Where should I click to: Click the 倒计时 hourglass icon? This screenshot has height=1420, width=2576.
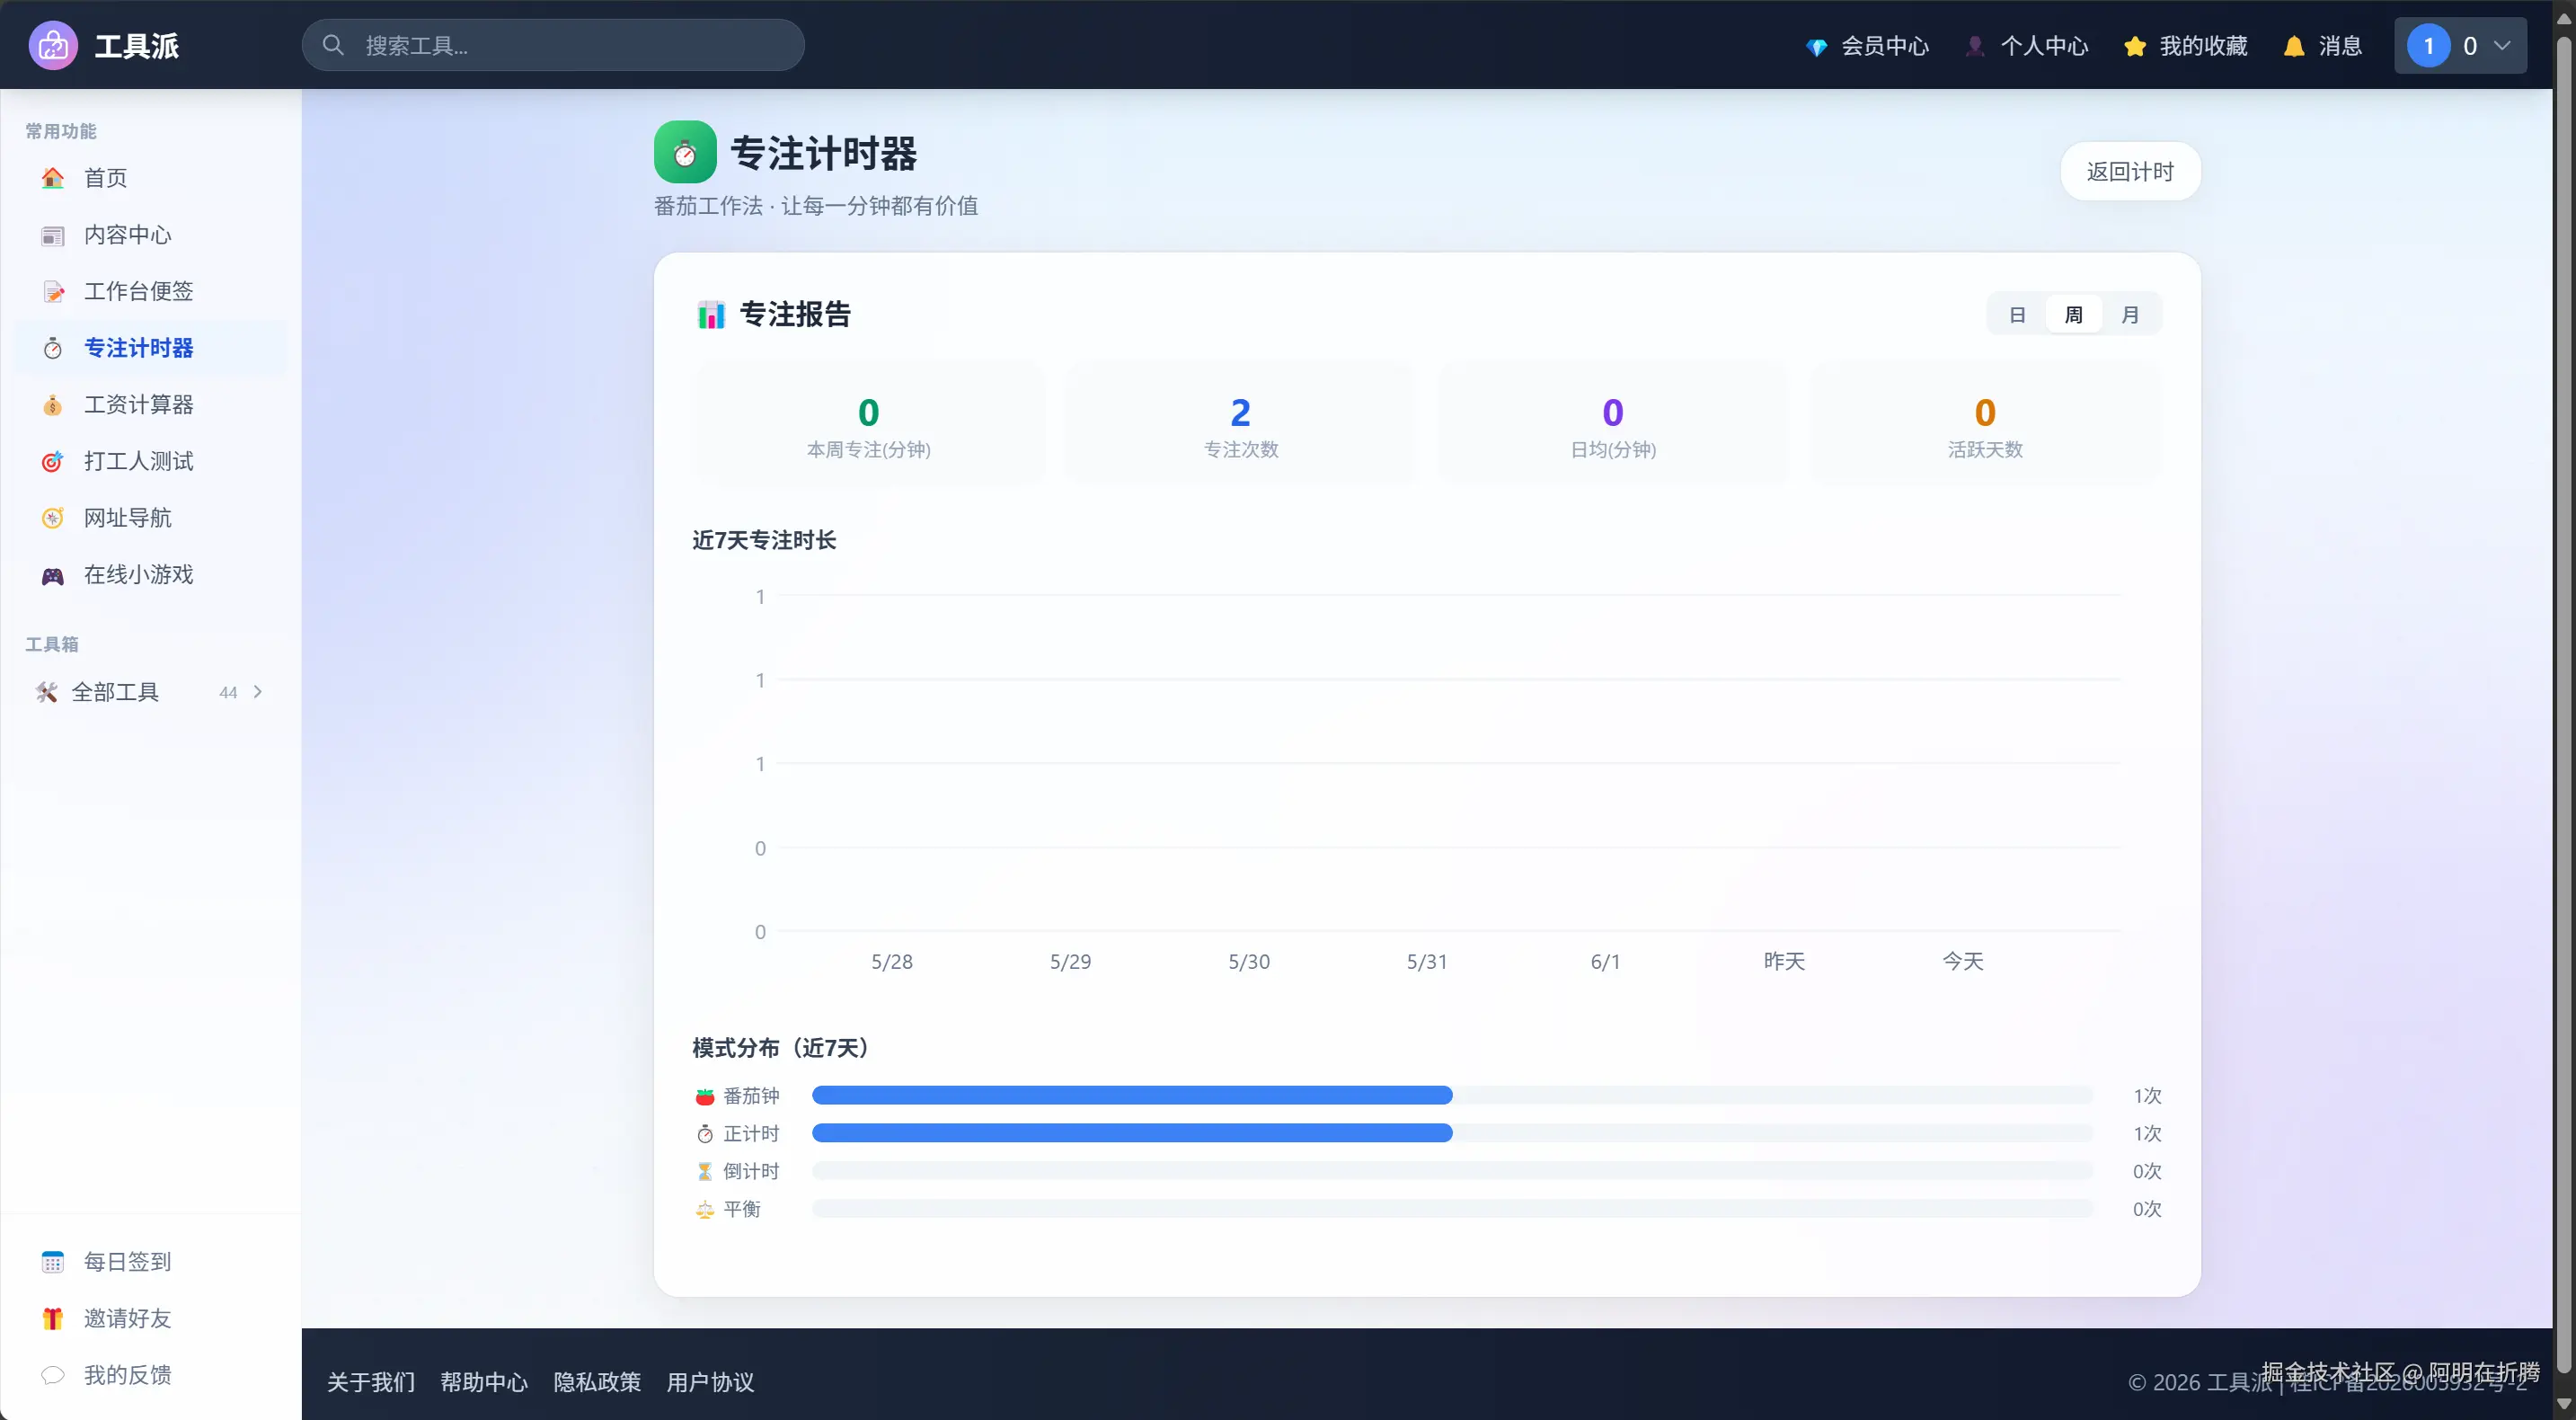pos(705,1172)
